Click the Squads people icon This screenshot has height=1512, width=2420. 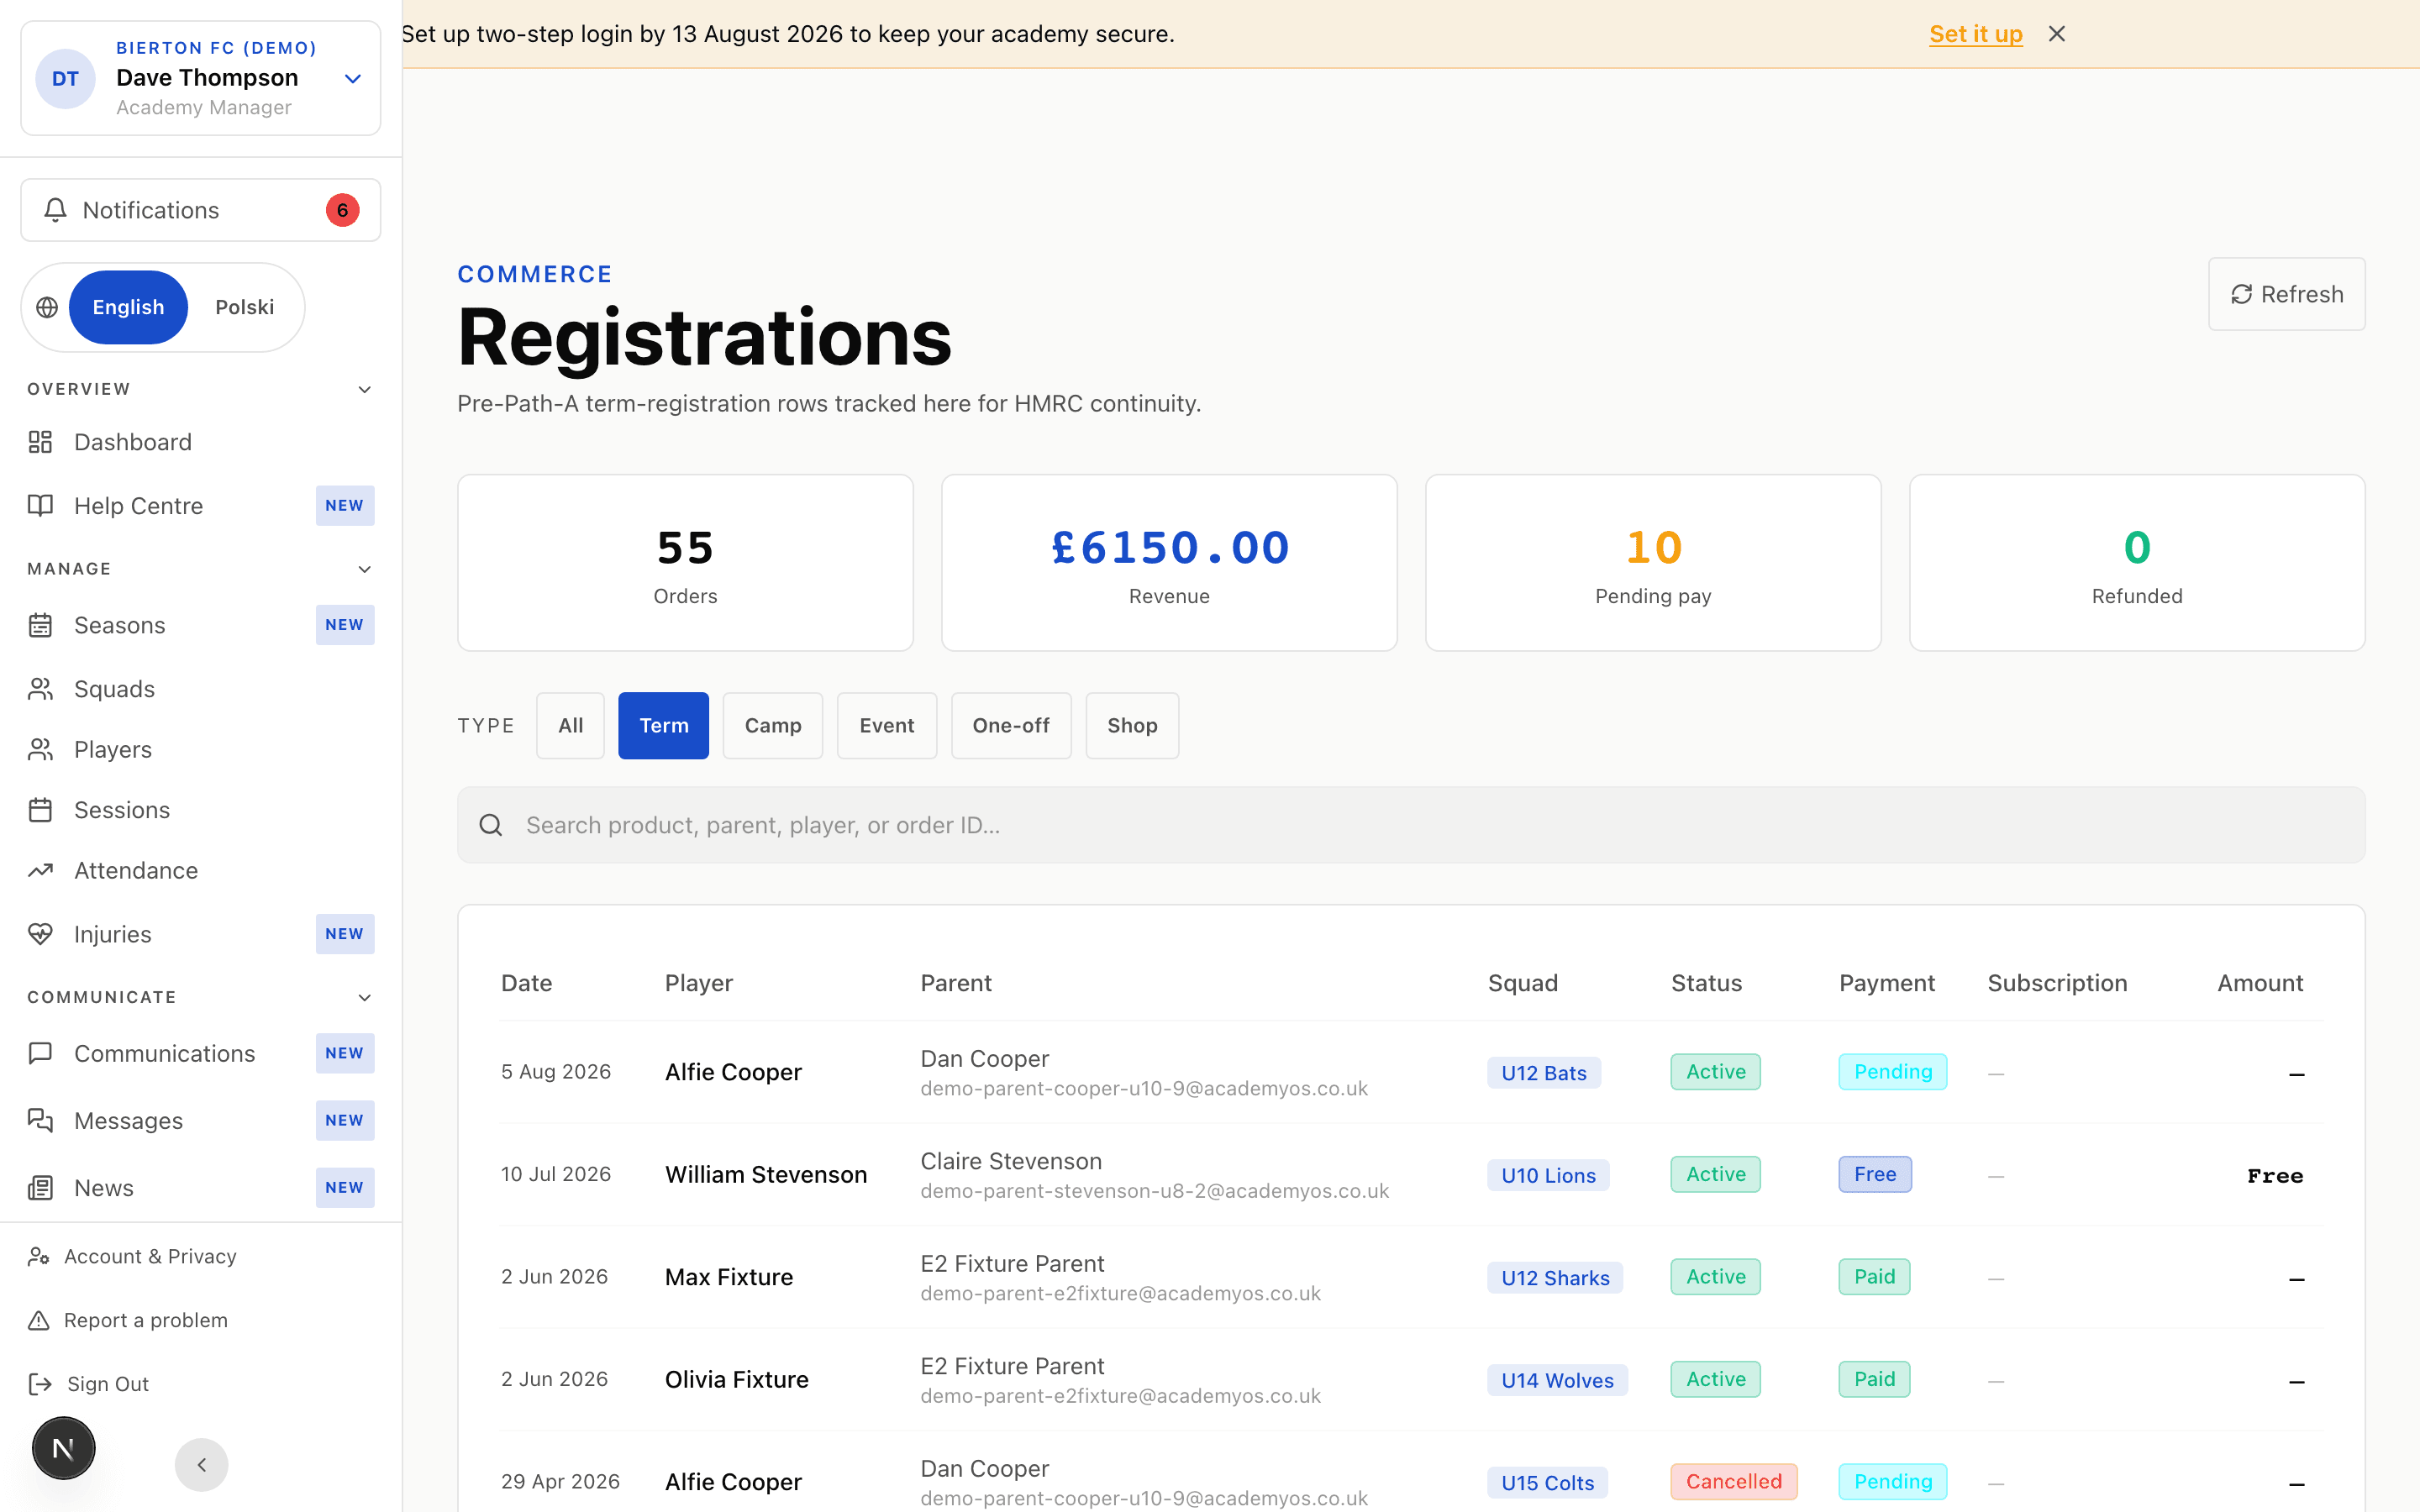click(x=40, y=689)
